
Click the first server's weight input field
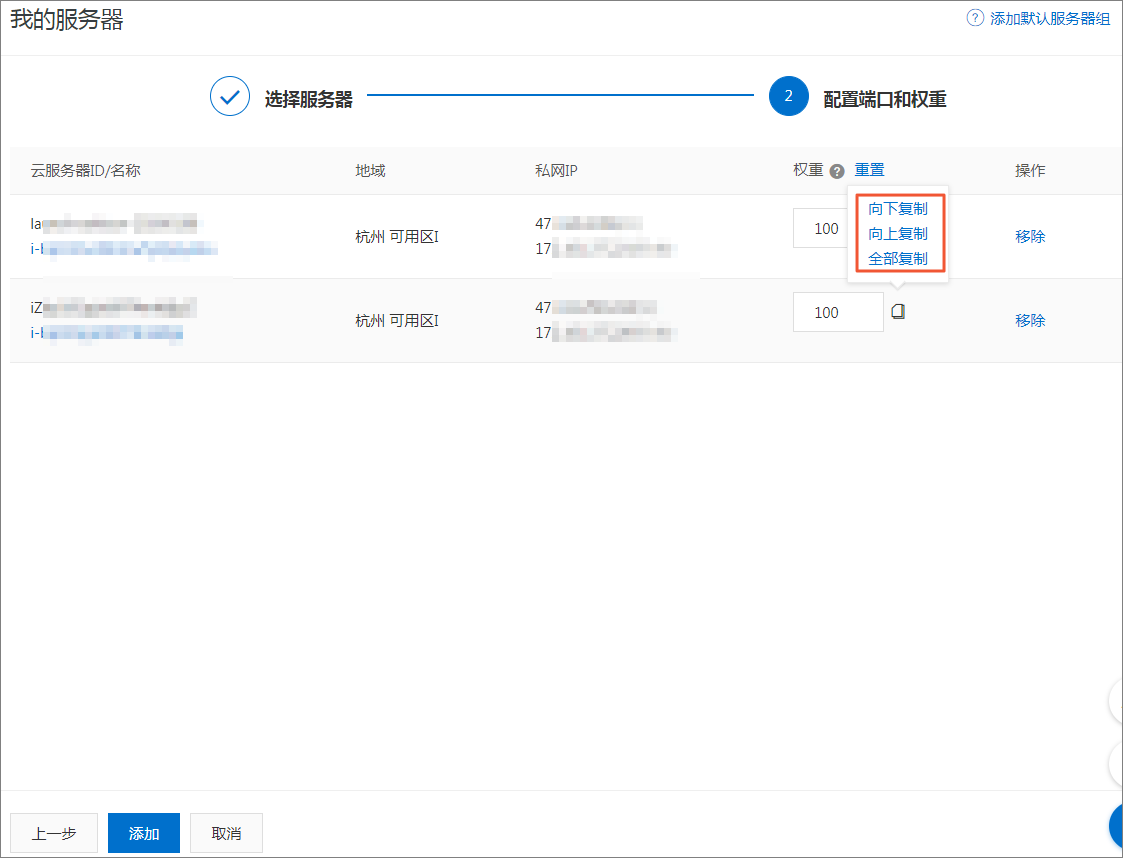click(821, 228)
